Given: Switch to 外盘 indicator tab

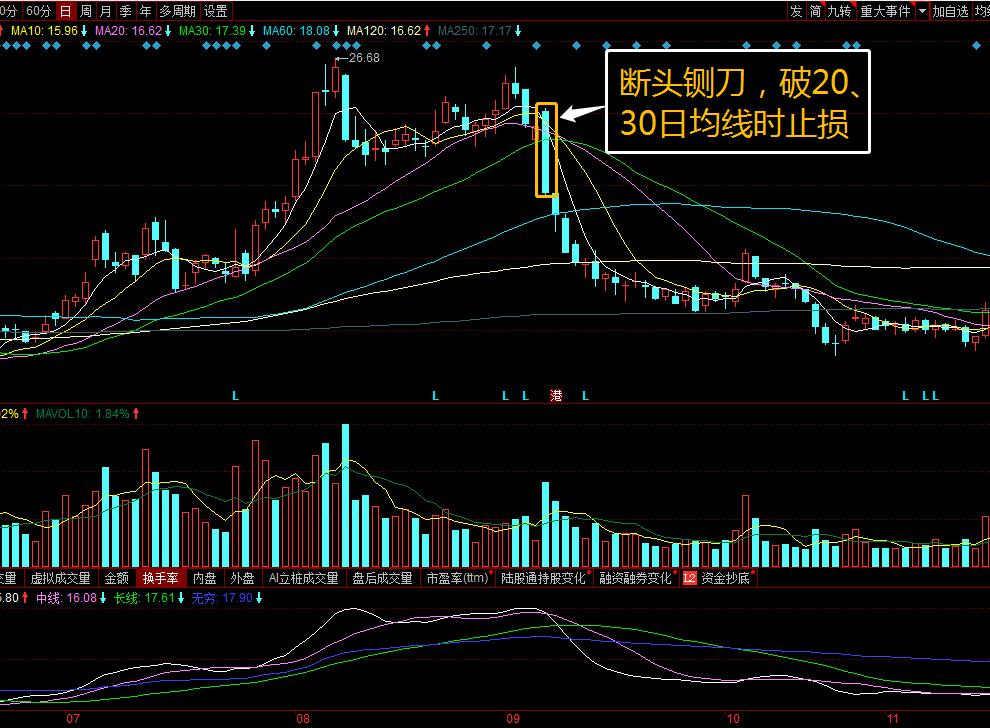Looking at the screenshot, I should click(242, 578).
